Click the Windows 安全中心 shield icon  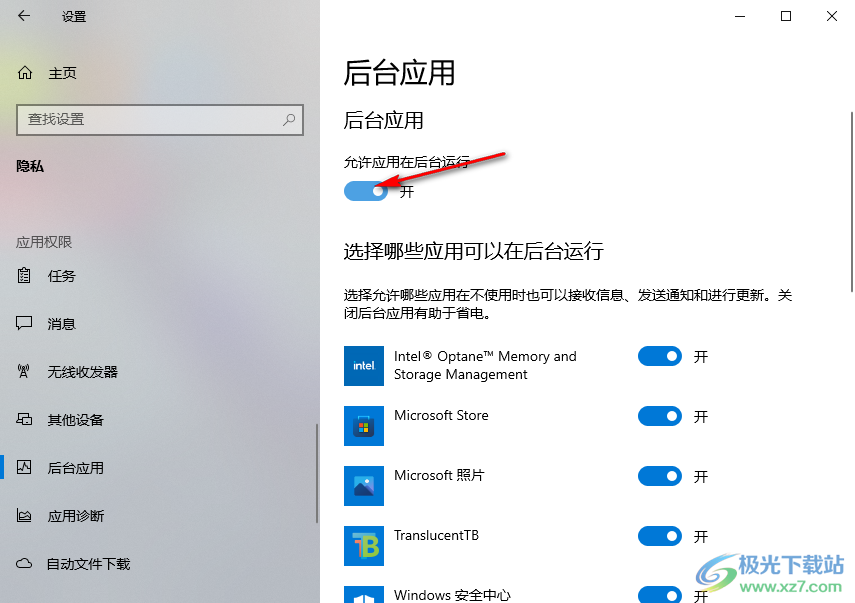pyautogui.click(x=364, y=594)
